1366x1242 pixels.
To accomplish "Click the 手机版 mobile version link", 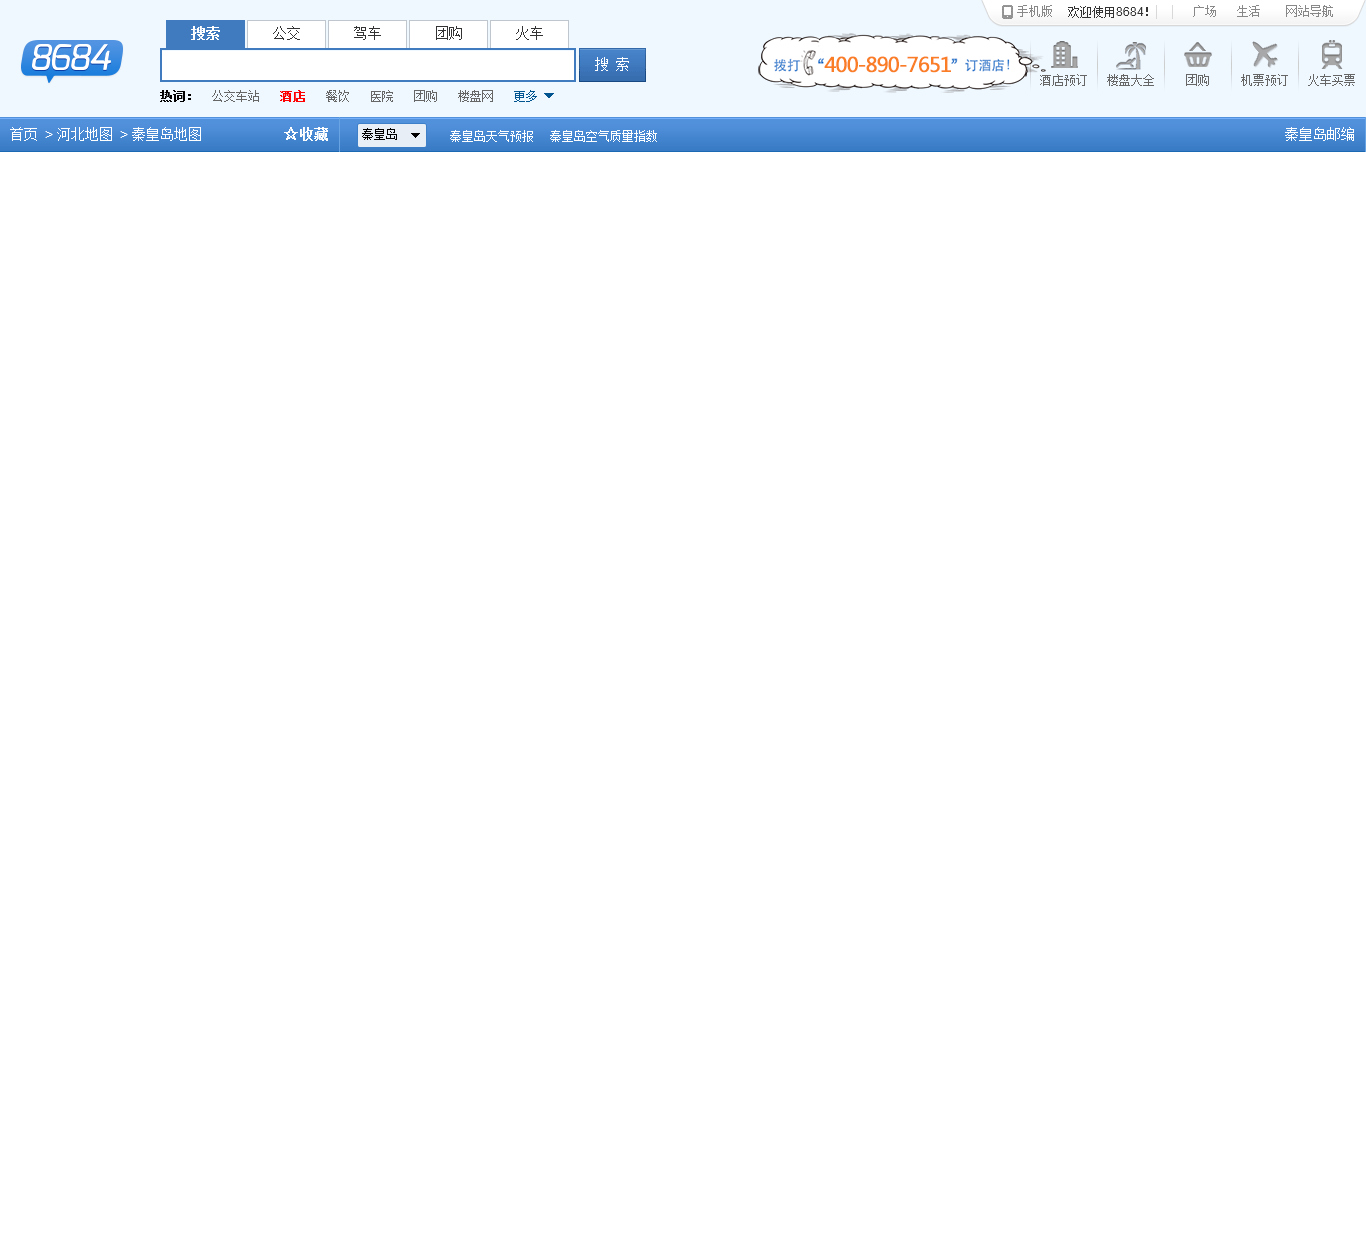I will pos(1027,12).
